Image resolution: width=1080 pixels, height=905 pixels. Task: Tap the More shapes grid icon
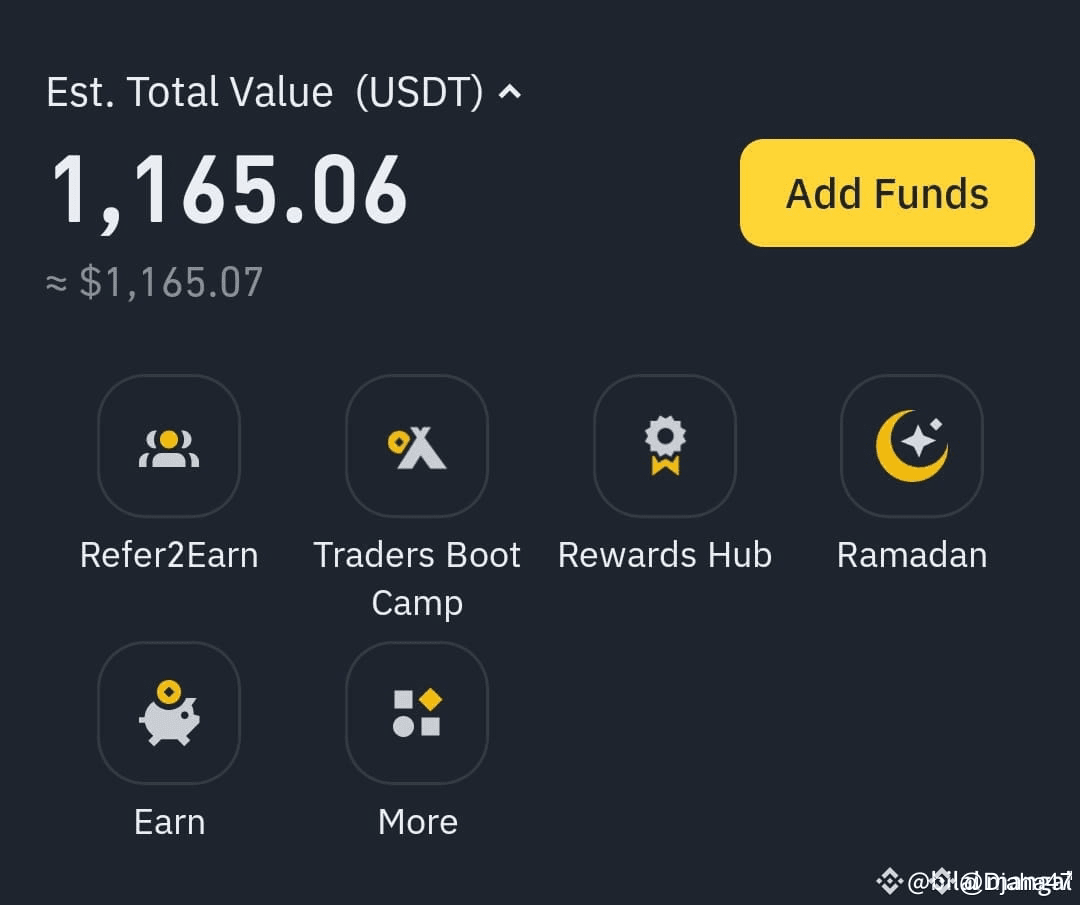pyautogui.click(x=417, y=713)
